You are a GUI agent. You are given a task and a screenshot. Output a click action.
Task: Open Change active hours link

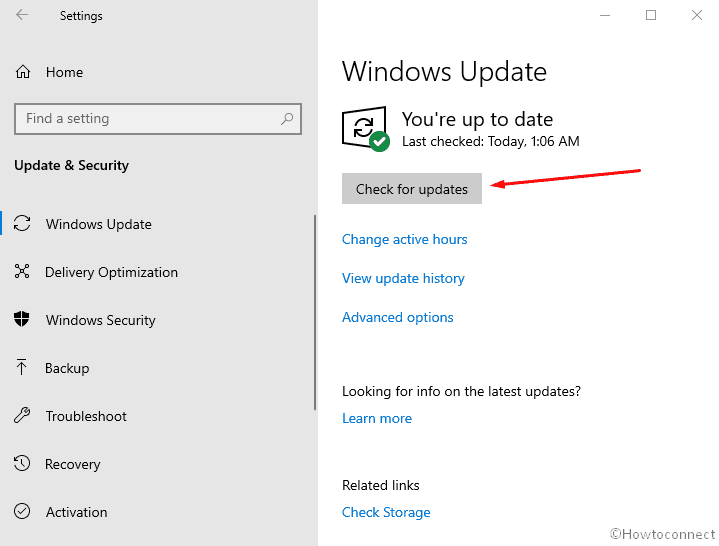[404, 239]
